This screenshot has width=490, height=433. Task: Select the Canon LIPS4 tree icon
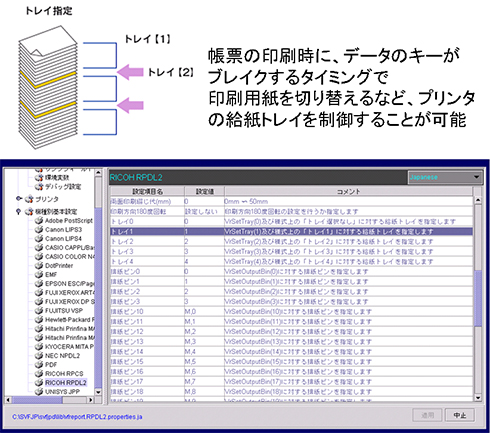click(x=39, y=238)
